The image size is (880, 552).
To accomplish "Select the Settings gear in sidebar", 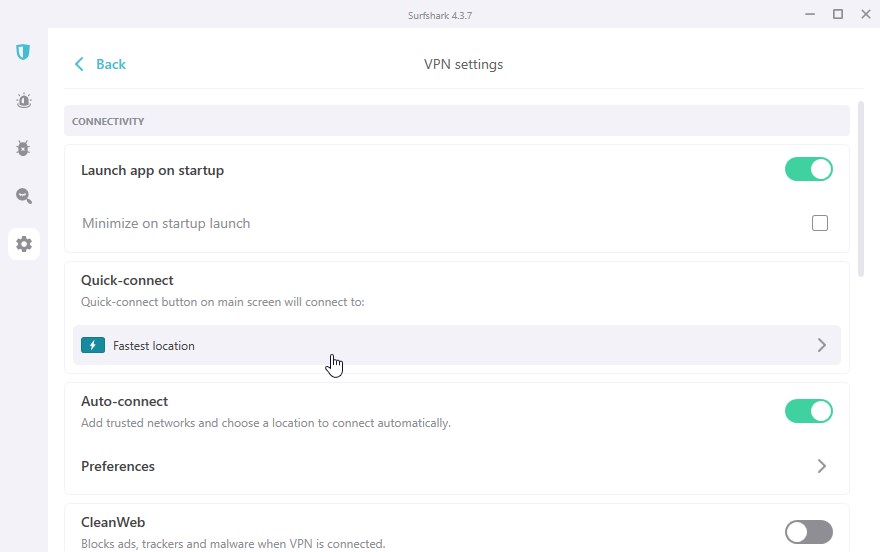I will (x=24, y=244).
